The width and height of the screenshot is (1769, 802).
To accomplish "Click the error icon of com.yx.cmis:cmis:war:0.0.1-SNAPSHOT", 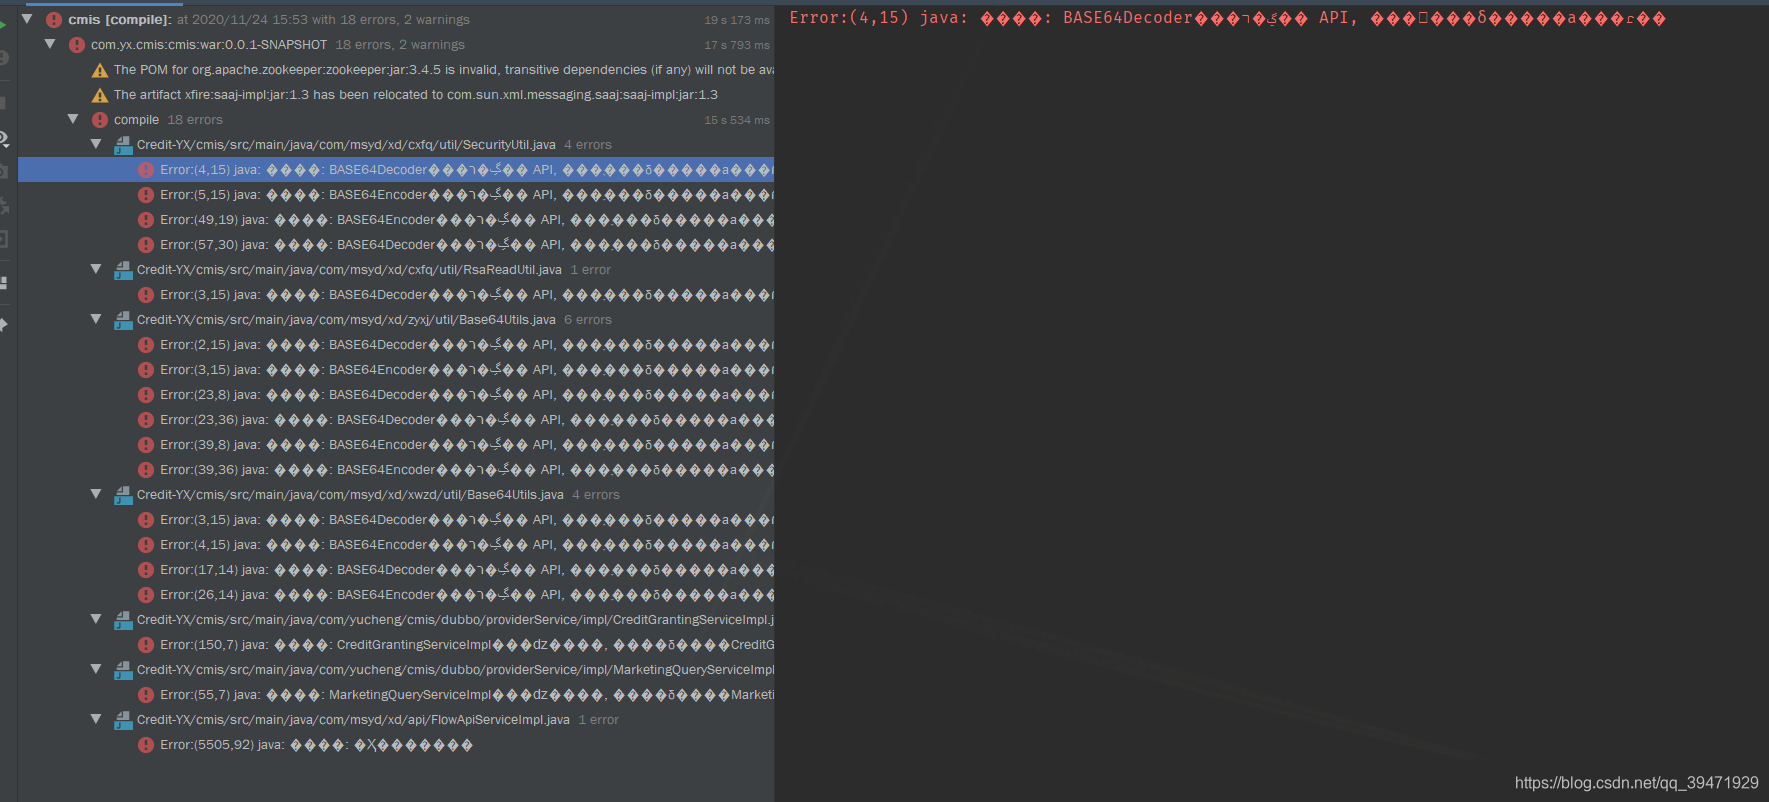I will [x=77, y=45].
